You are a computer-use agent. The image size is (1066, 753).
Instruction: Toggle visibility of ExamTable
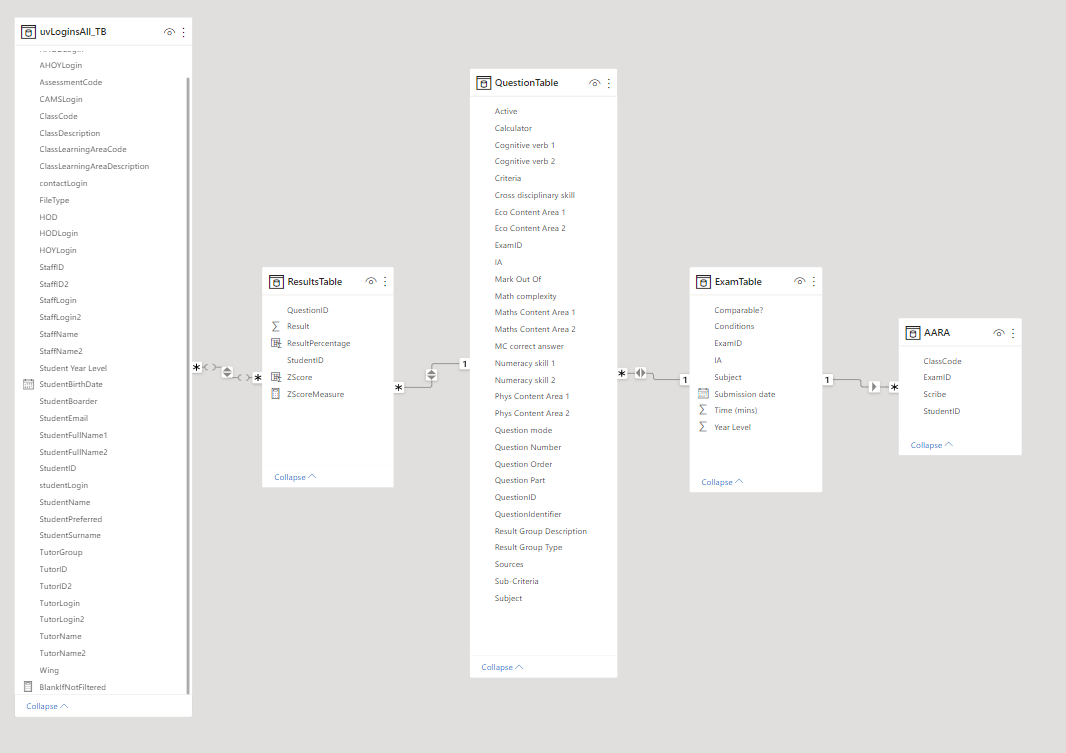pyautogui.click(x=800, y=281)
